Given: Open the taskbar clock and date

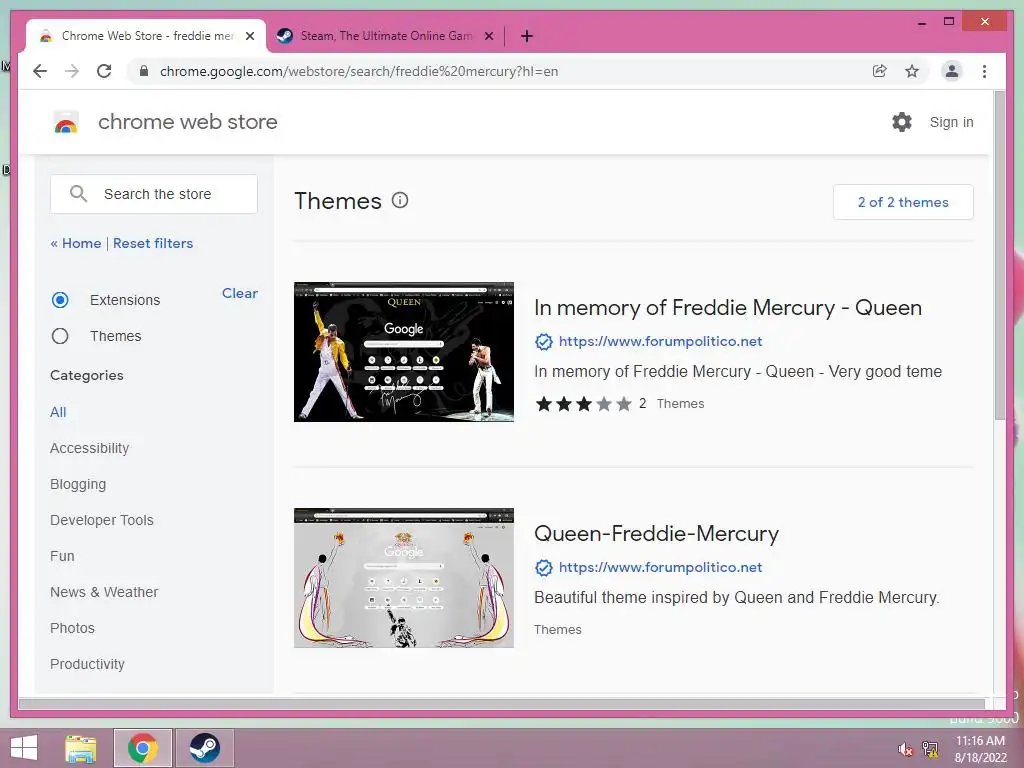Looking at the screenshot, I should point(980,748).
